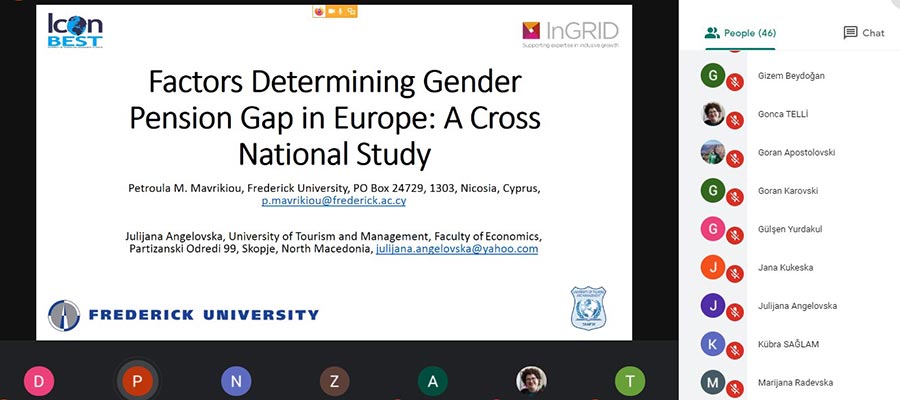The height and width of the screenshot is (400, 900).
Task: Click muted mic icon beside Gonca TELLİ
Action: (x=735, y=119)
